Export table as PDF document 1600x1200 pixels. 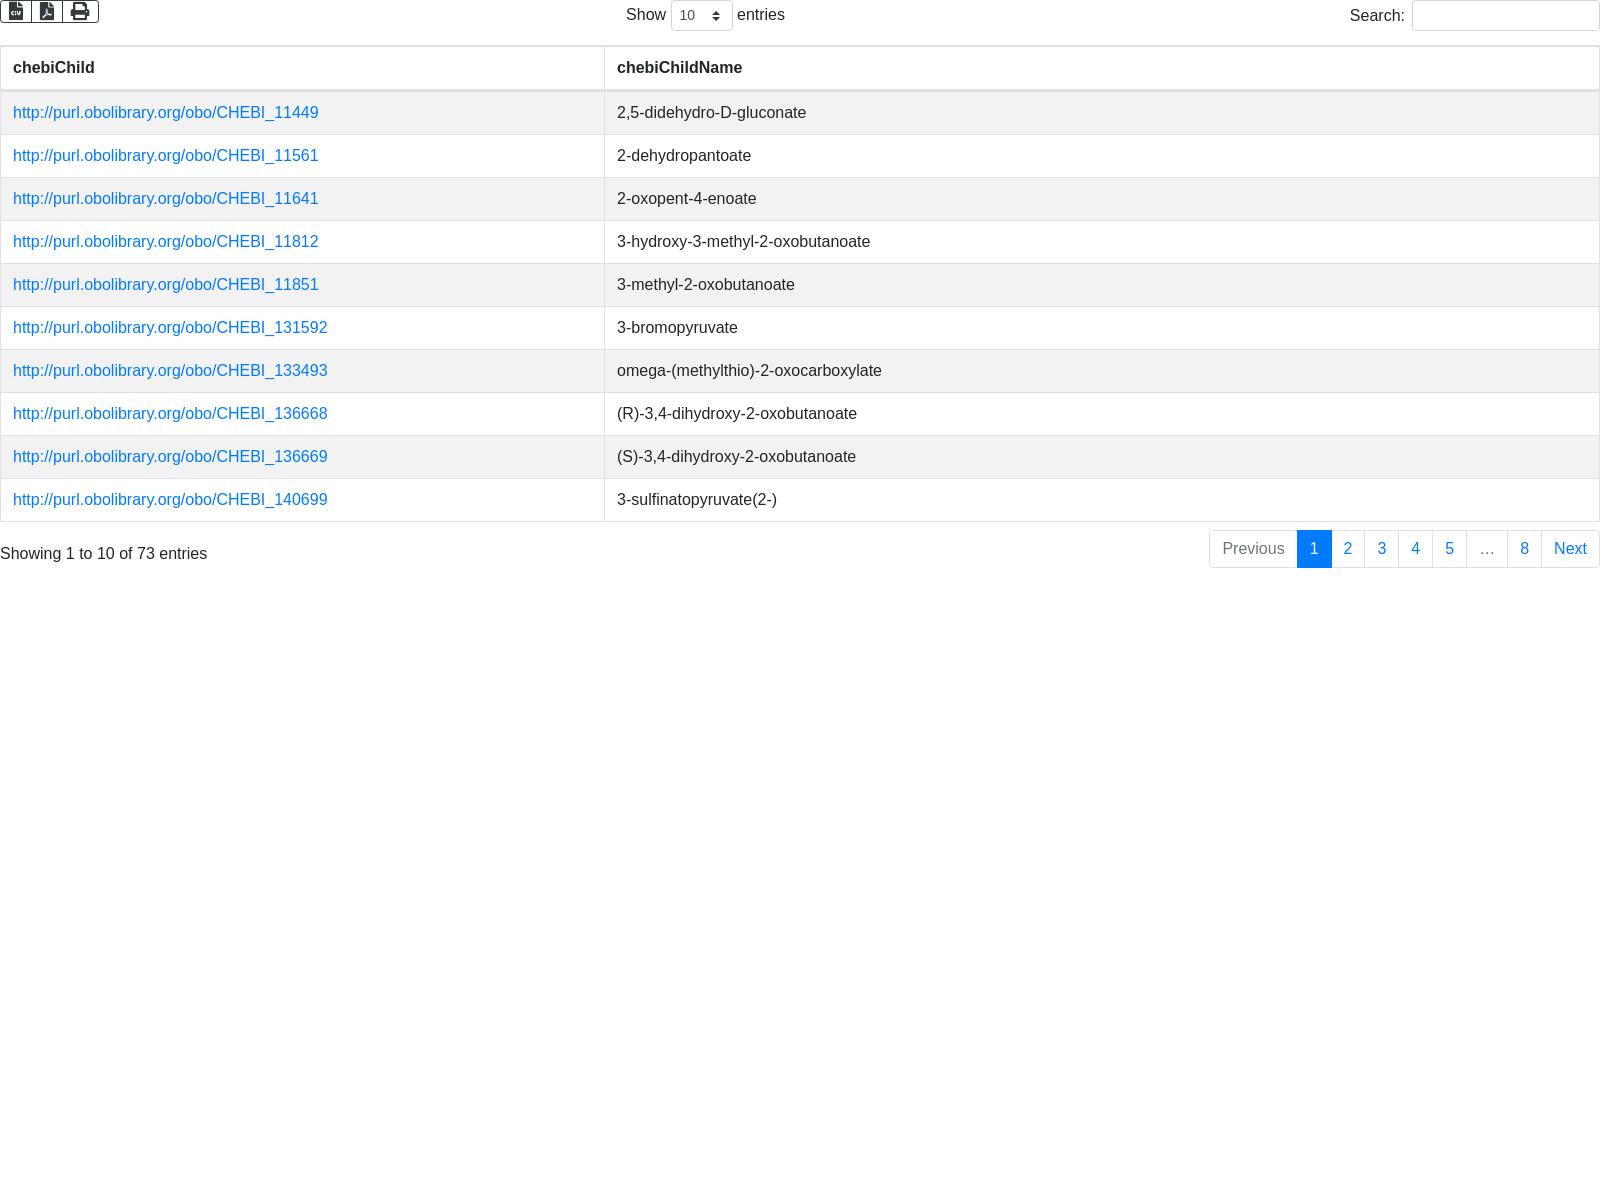pyautogui.click(x=47, y=11)
